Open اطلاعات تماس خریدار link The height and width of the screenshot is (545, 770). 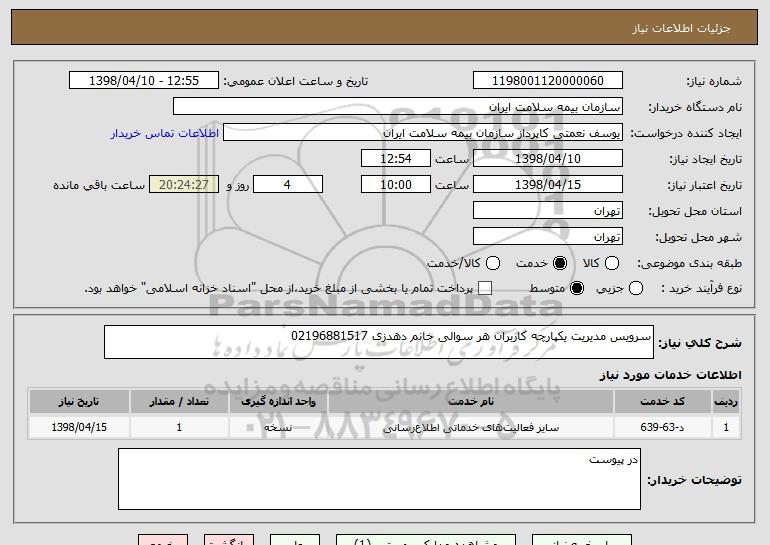(165, 134)
